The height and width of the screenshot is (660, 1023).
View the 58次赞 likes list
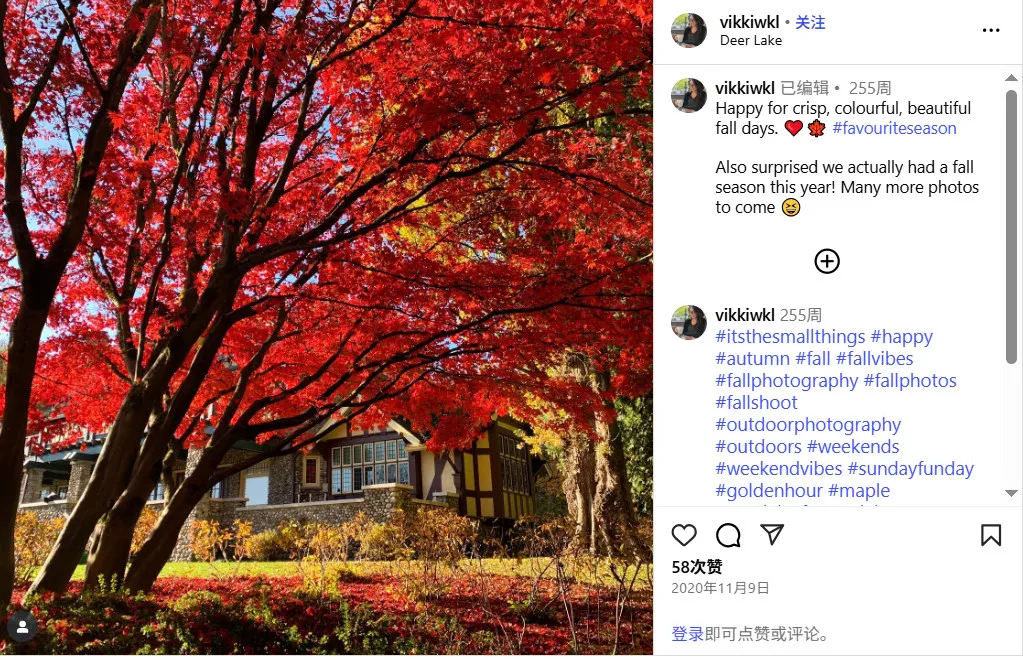click(697, 567)
